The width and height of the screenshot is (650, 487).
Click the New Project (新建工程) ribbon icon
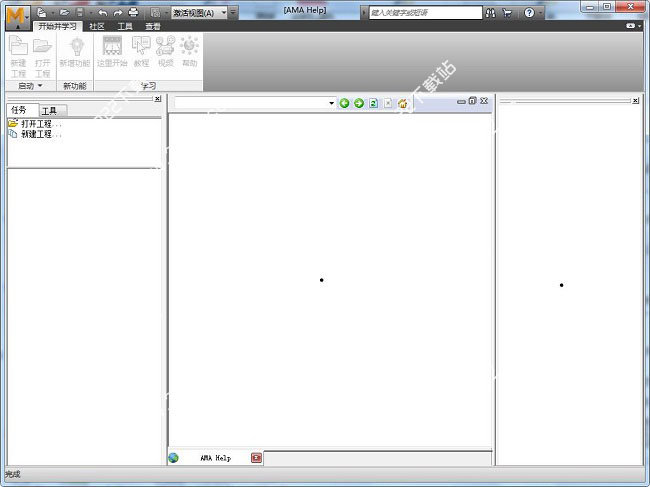[x=18, y=51]
